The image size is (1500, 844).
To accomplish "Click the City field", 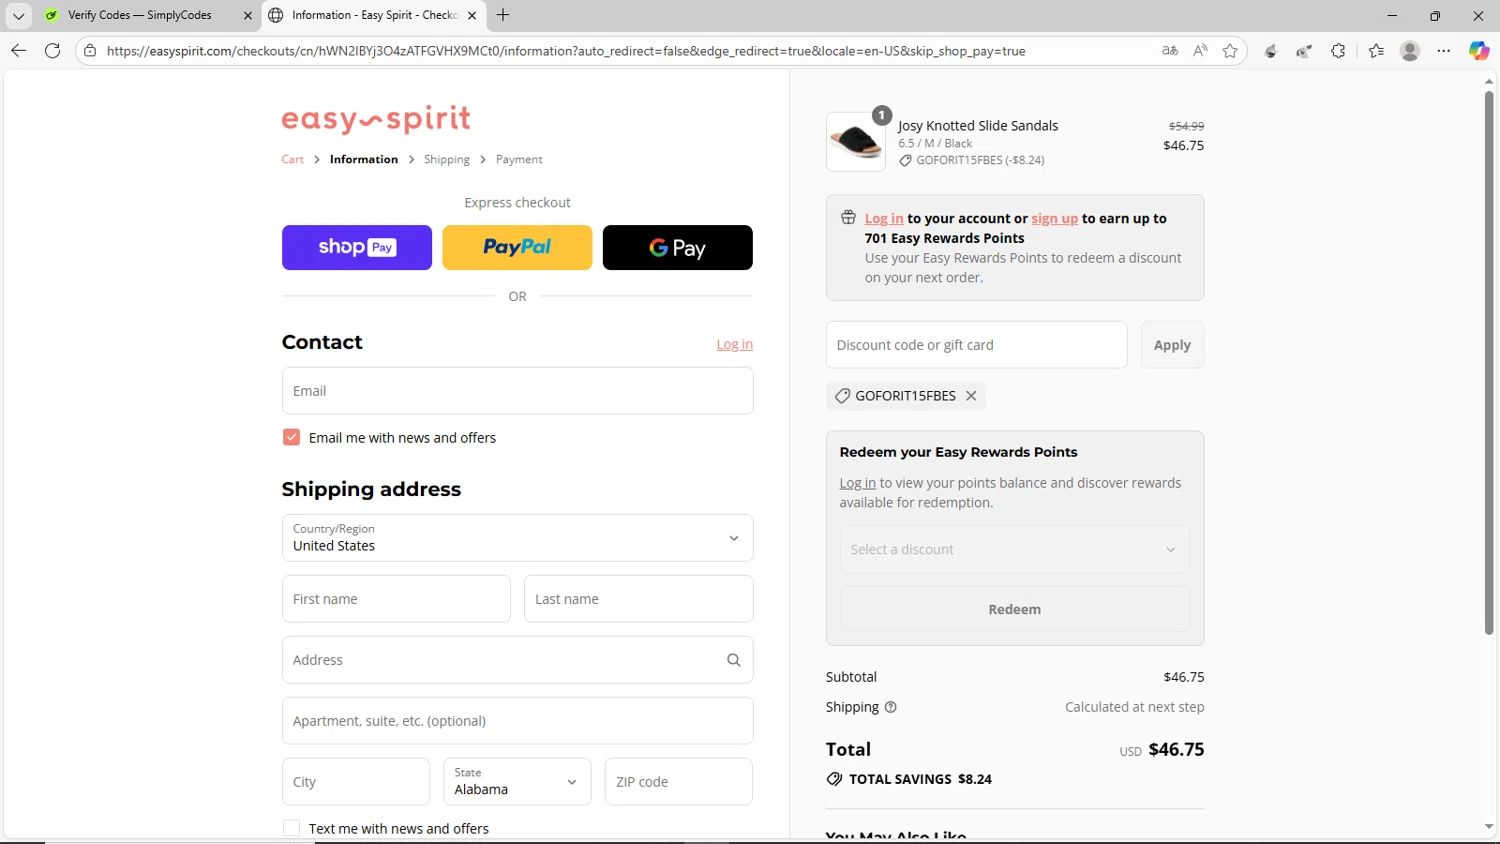I will point(356,782).
